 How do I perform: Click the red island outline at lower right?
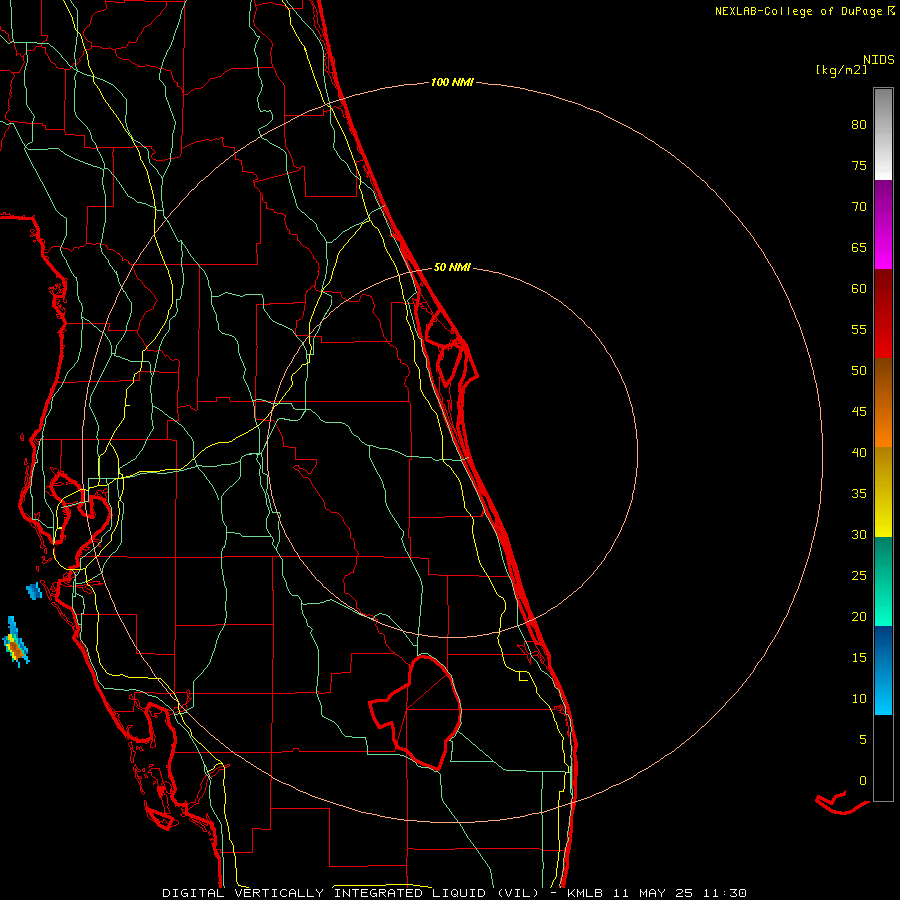841,802
